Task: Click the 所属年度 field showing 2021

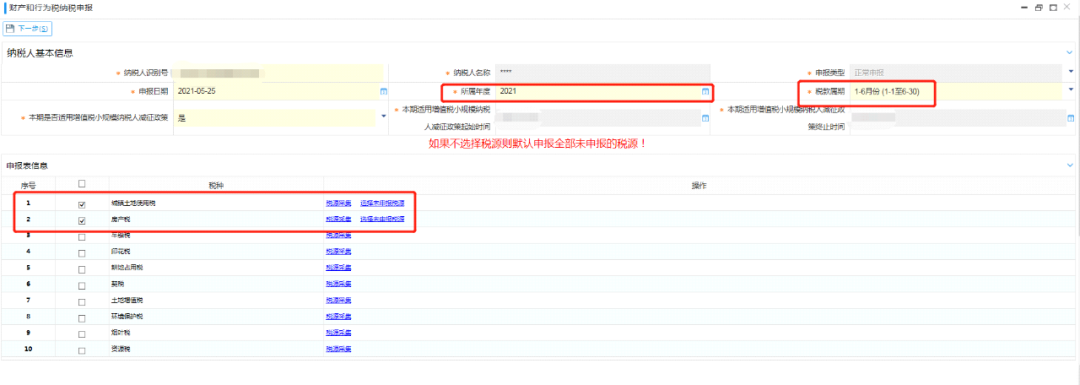Action: tap(598, 91)
